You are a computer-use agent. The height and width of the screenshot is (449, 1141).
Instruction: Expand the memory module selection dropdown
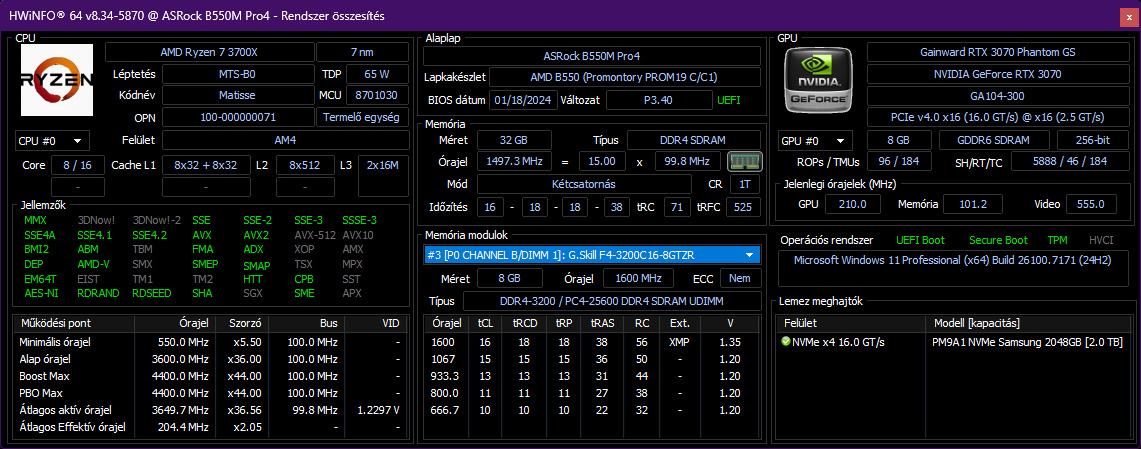point(749,255)
